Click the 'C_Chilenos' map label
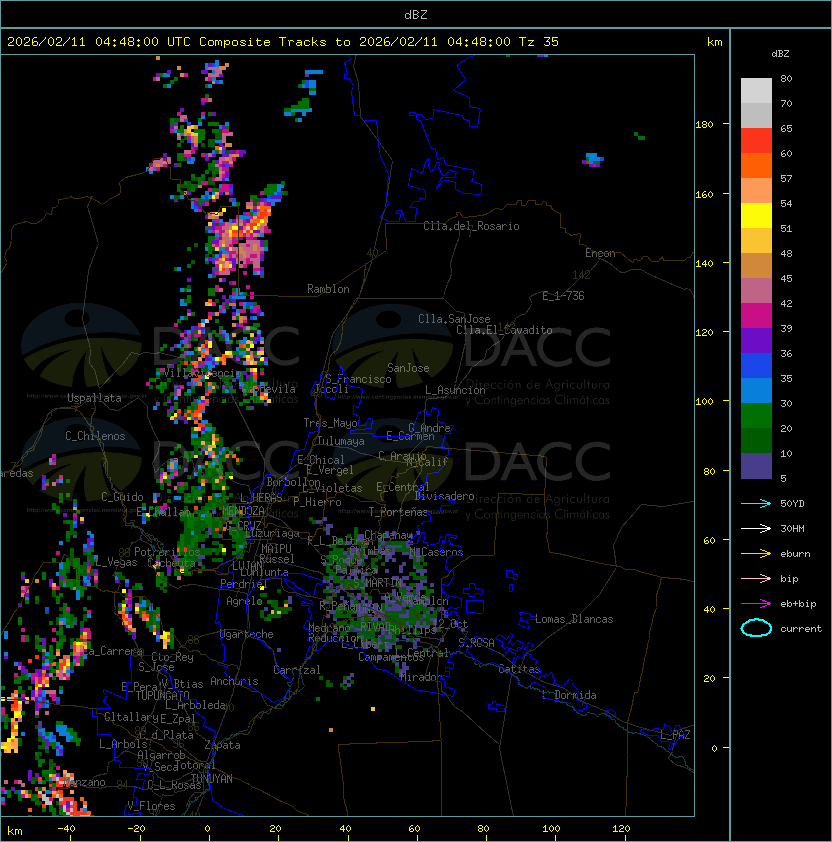832x842 pixels. pyautogui.click(x=95, y=436)
